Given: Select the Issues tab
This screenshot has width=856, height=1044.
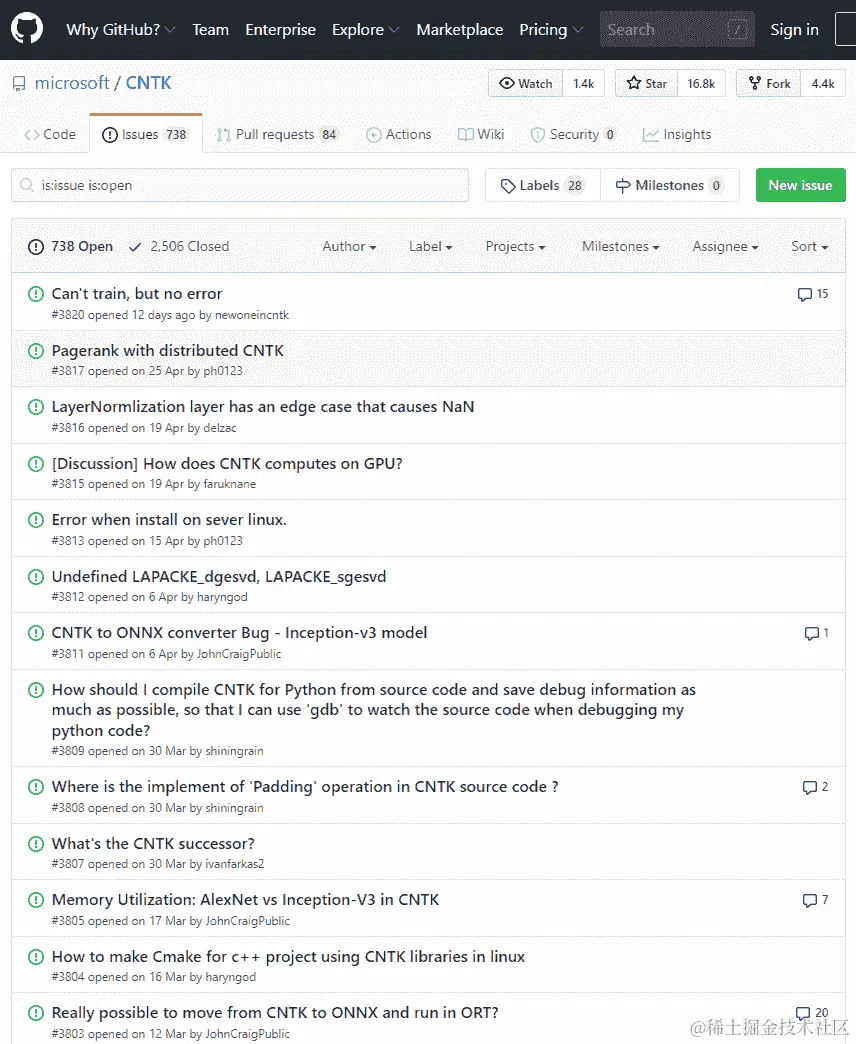Looking at the screenshot, I should point(146,134).
